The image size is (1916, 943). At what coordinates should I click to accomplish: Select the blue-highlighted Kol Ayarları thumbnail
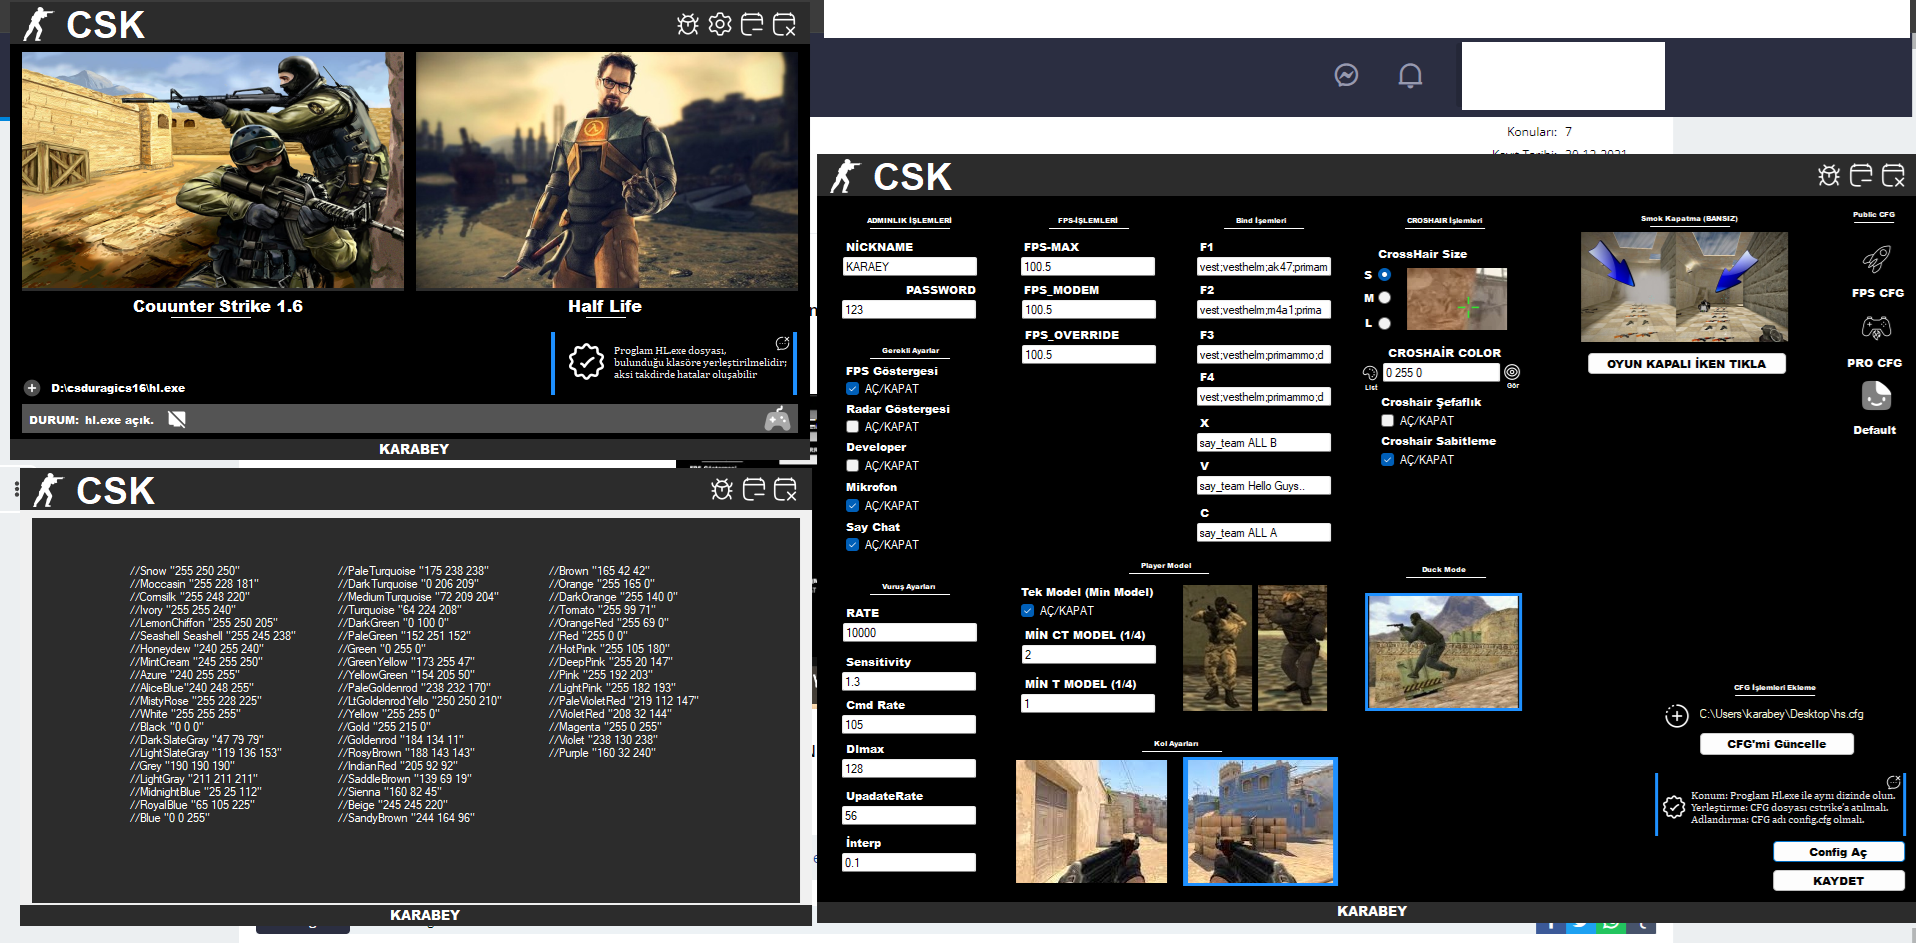[x=1260, y=821]
